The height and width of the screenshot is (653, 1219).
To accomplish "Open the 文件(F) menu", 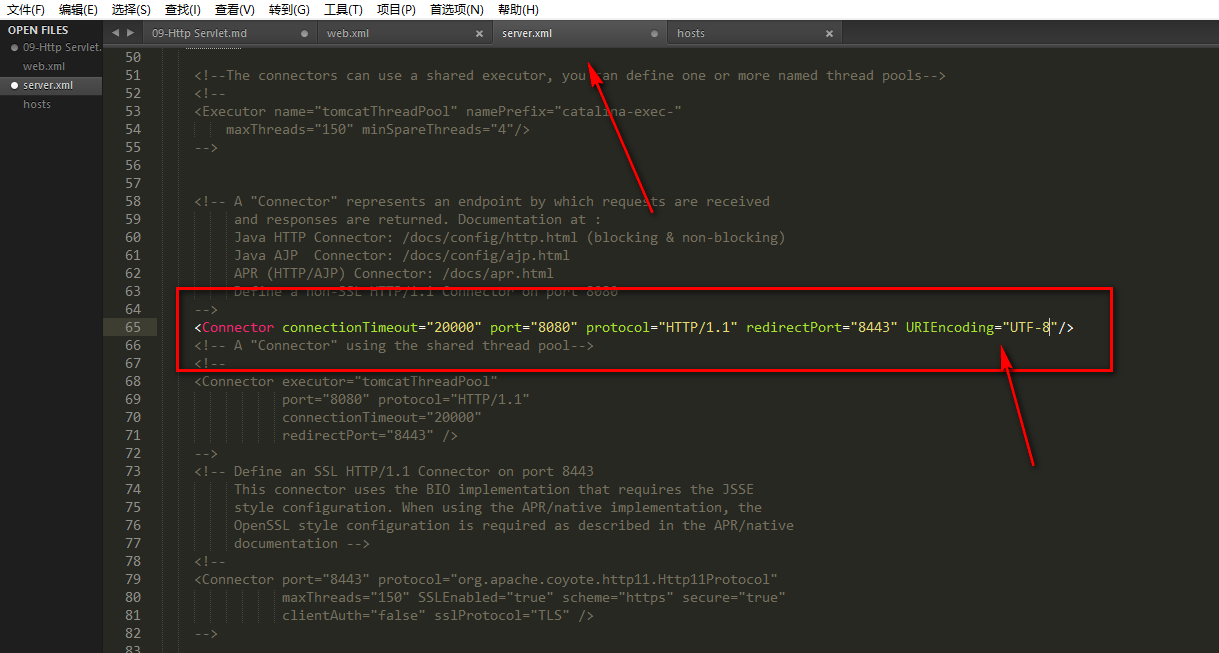I will point(26,9).
